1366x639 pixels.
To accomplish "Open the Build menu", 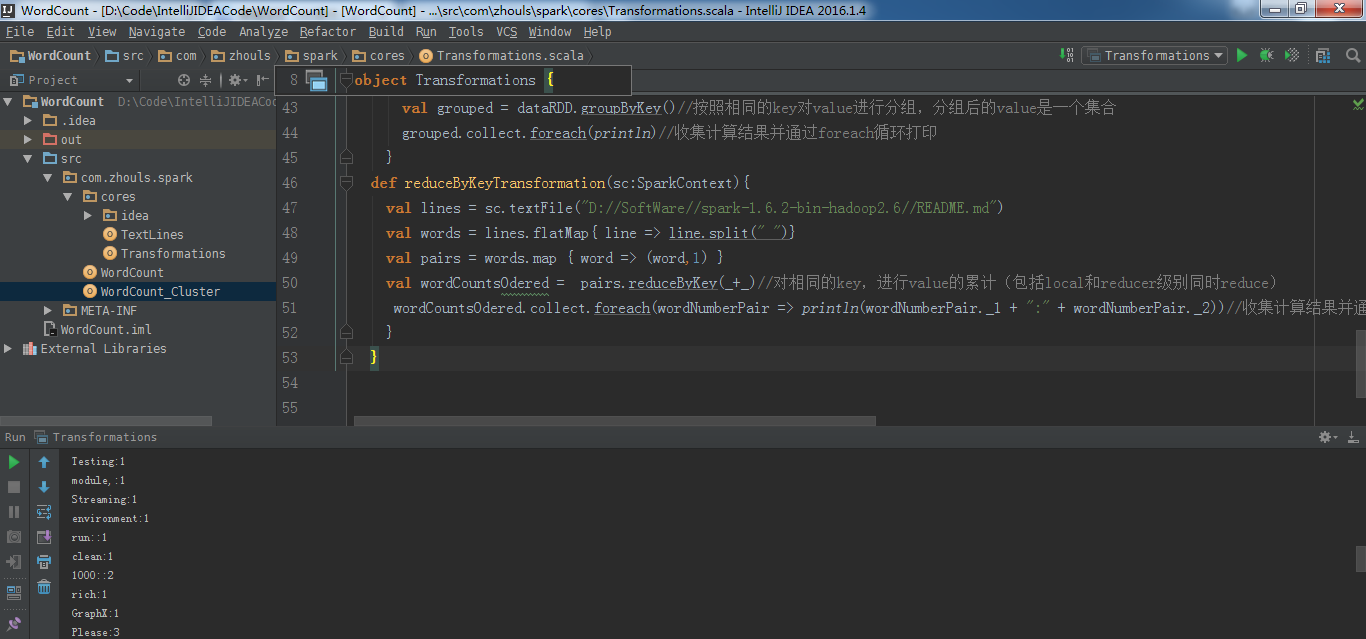I will (x=386, y=32).
